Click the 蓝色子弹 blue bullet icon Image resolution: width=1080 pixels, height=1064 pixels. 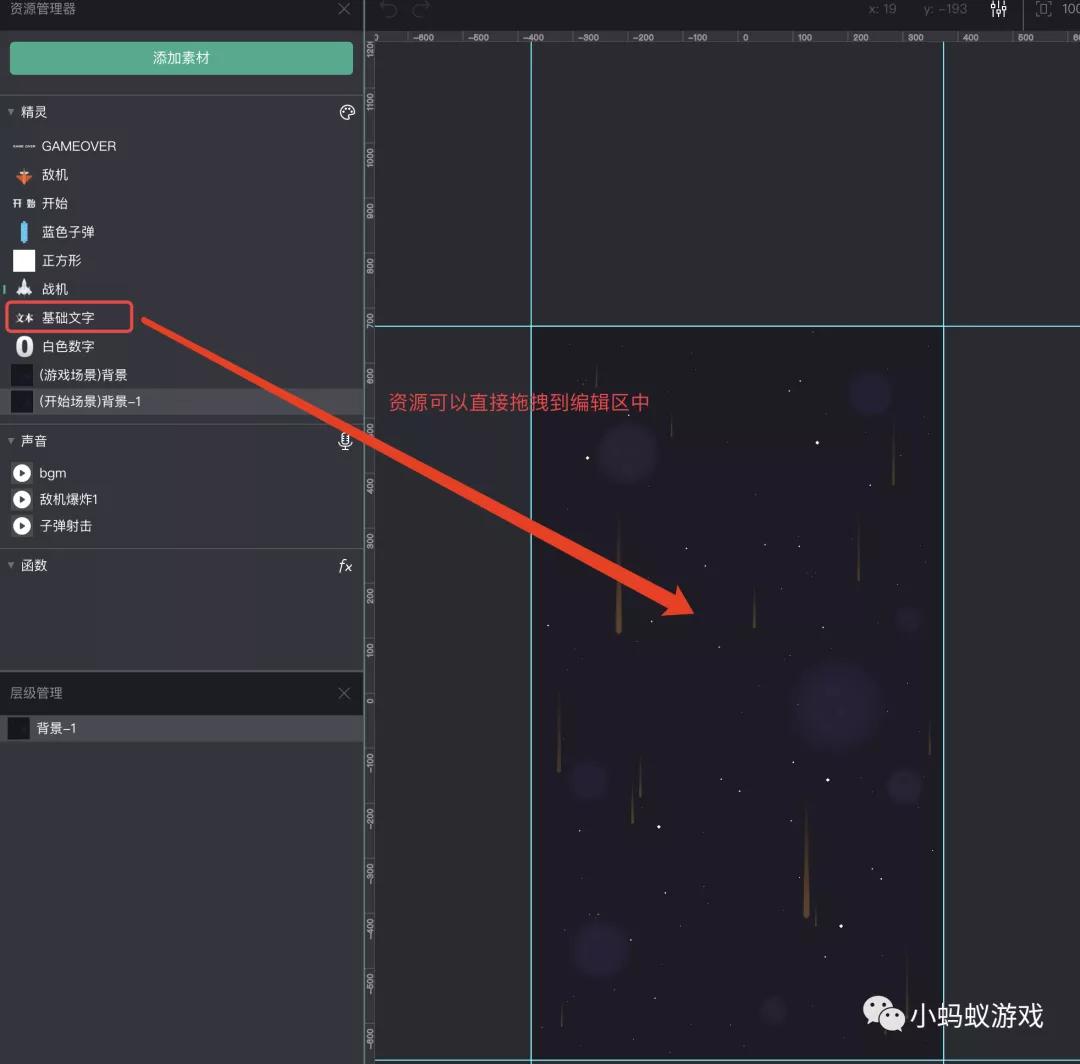(24, 231)
